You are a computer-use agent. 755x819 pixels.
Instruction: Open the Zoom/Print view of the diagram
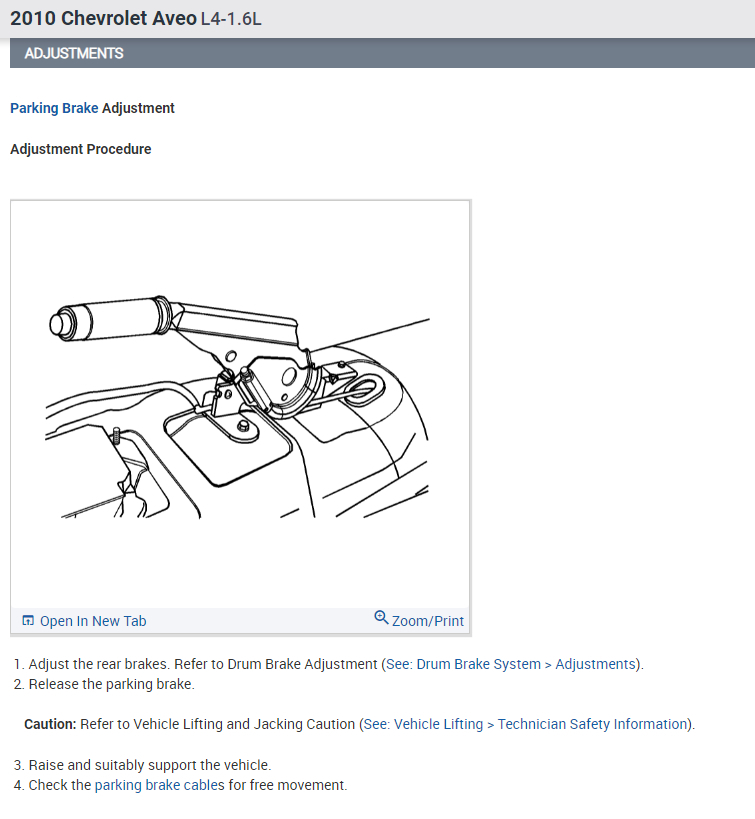click(427, 621)
